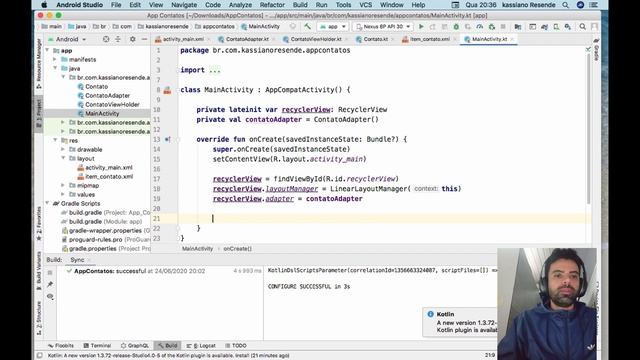640x360 pixels.
Task: Open the TODO tool window
Action: pyautogui.click(x=236, y=345)
